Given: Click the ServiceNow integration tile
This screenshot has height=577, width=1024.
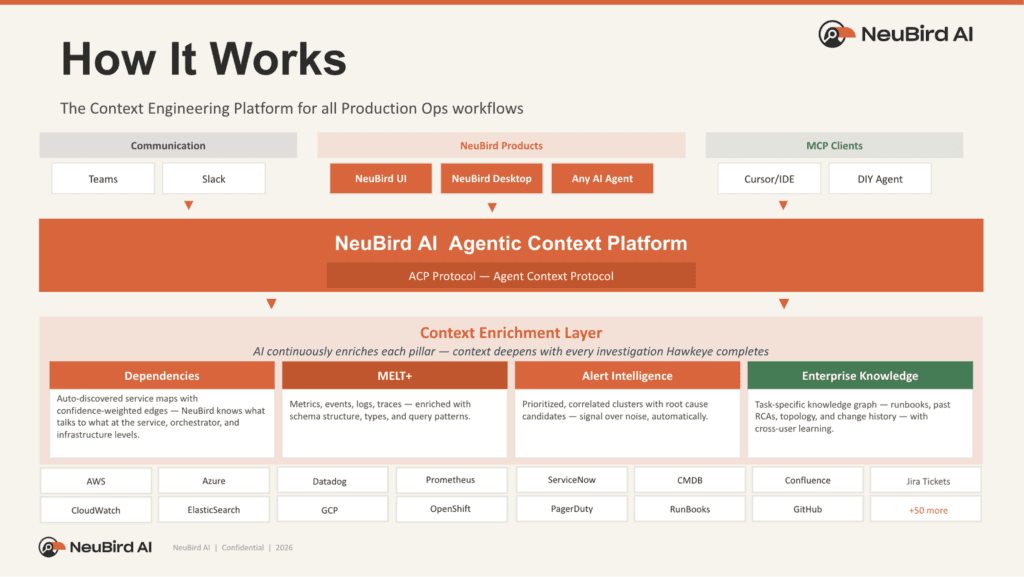Looking at the screenshot, I should click(x=571, y=480).
